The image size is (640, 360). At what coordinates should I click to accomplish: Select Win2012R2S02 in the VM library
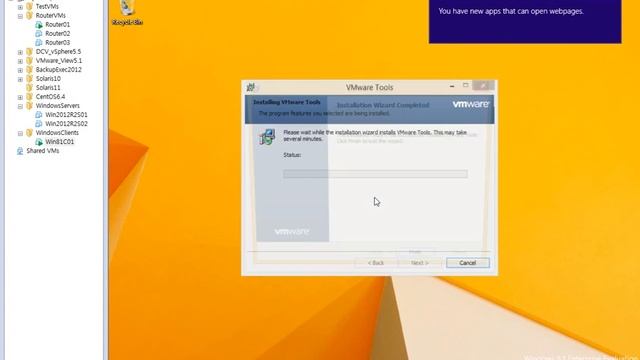pyautogui.click(x=66, y=124)
